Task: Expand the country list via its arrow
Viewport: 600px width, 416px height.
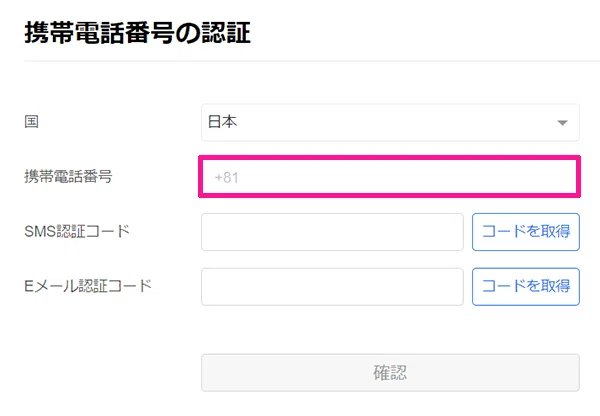Action: click(562, 123)
